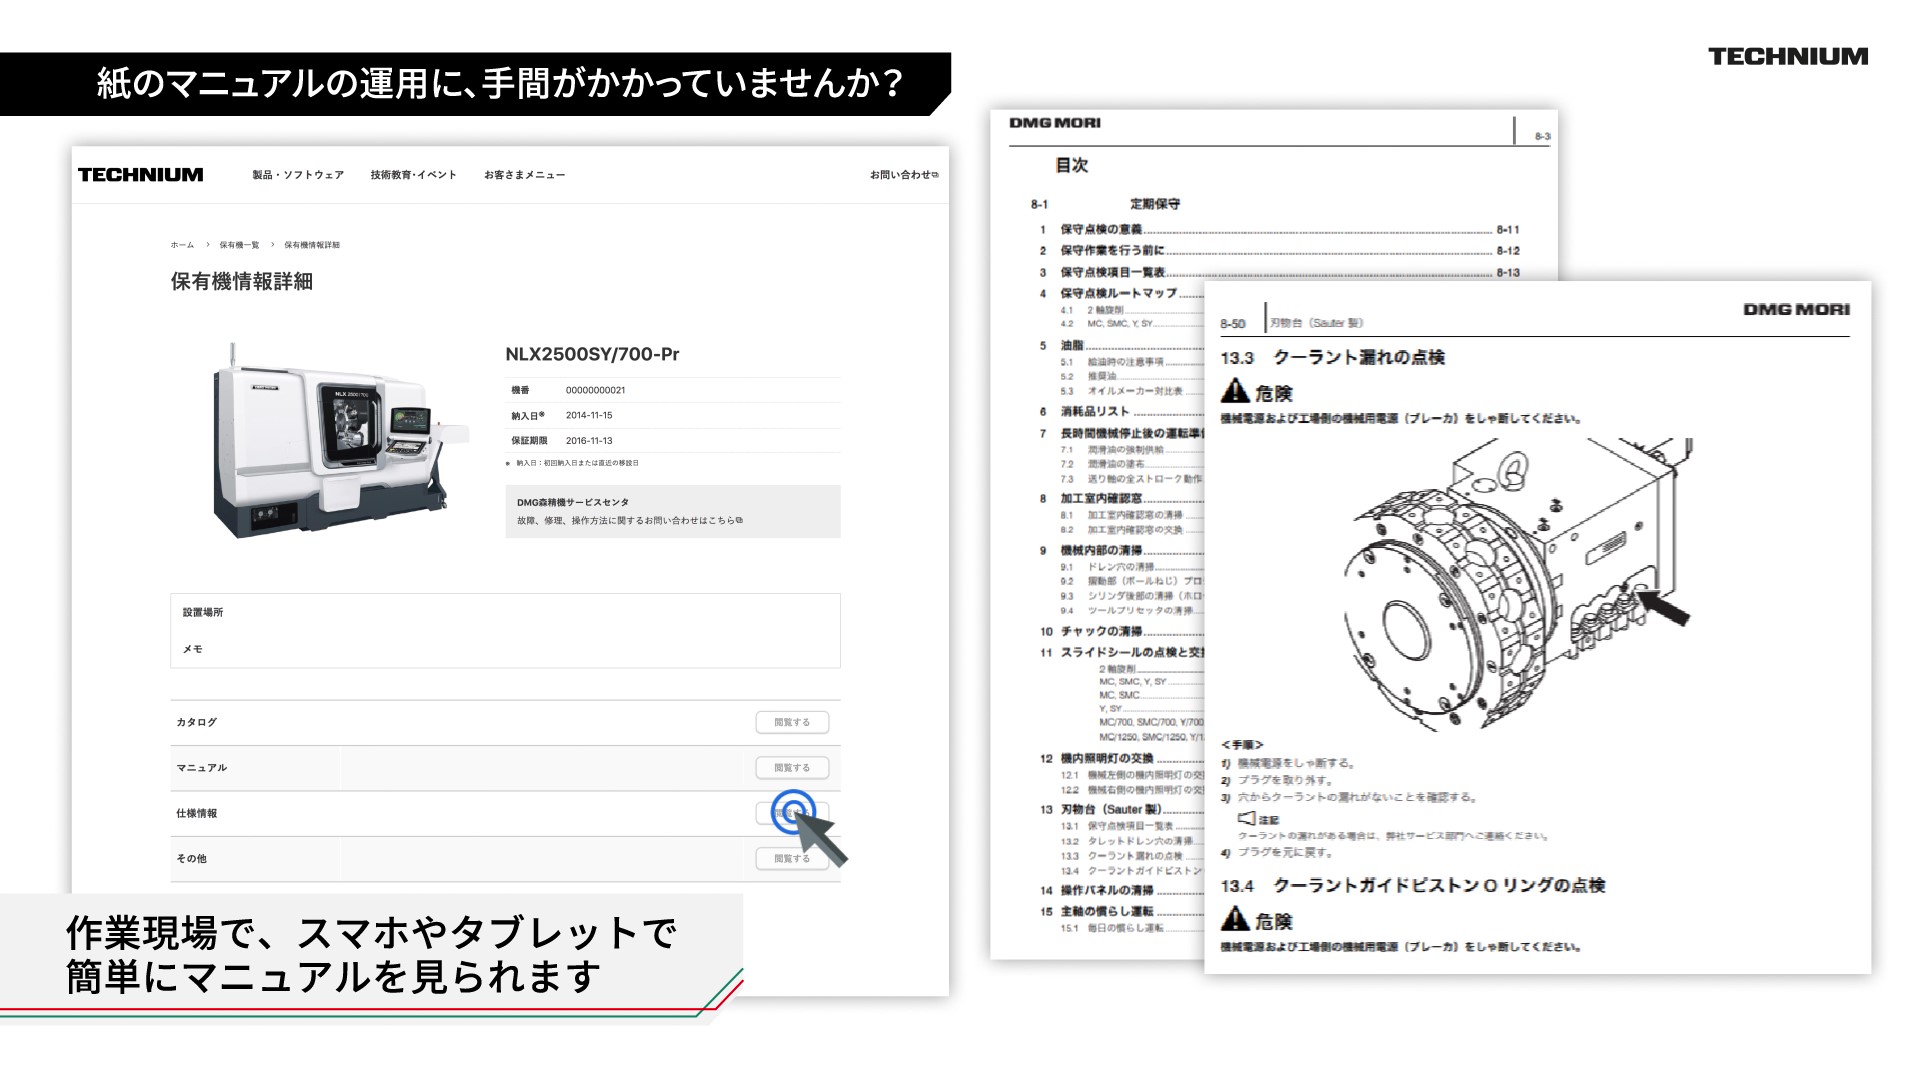Select TOC entry 消耗品リスト
The width and height of the screenshot is (1920, 1080).
point(1094,412)
